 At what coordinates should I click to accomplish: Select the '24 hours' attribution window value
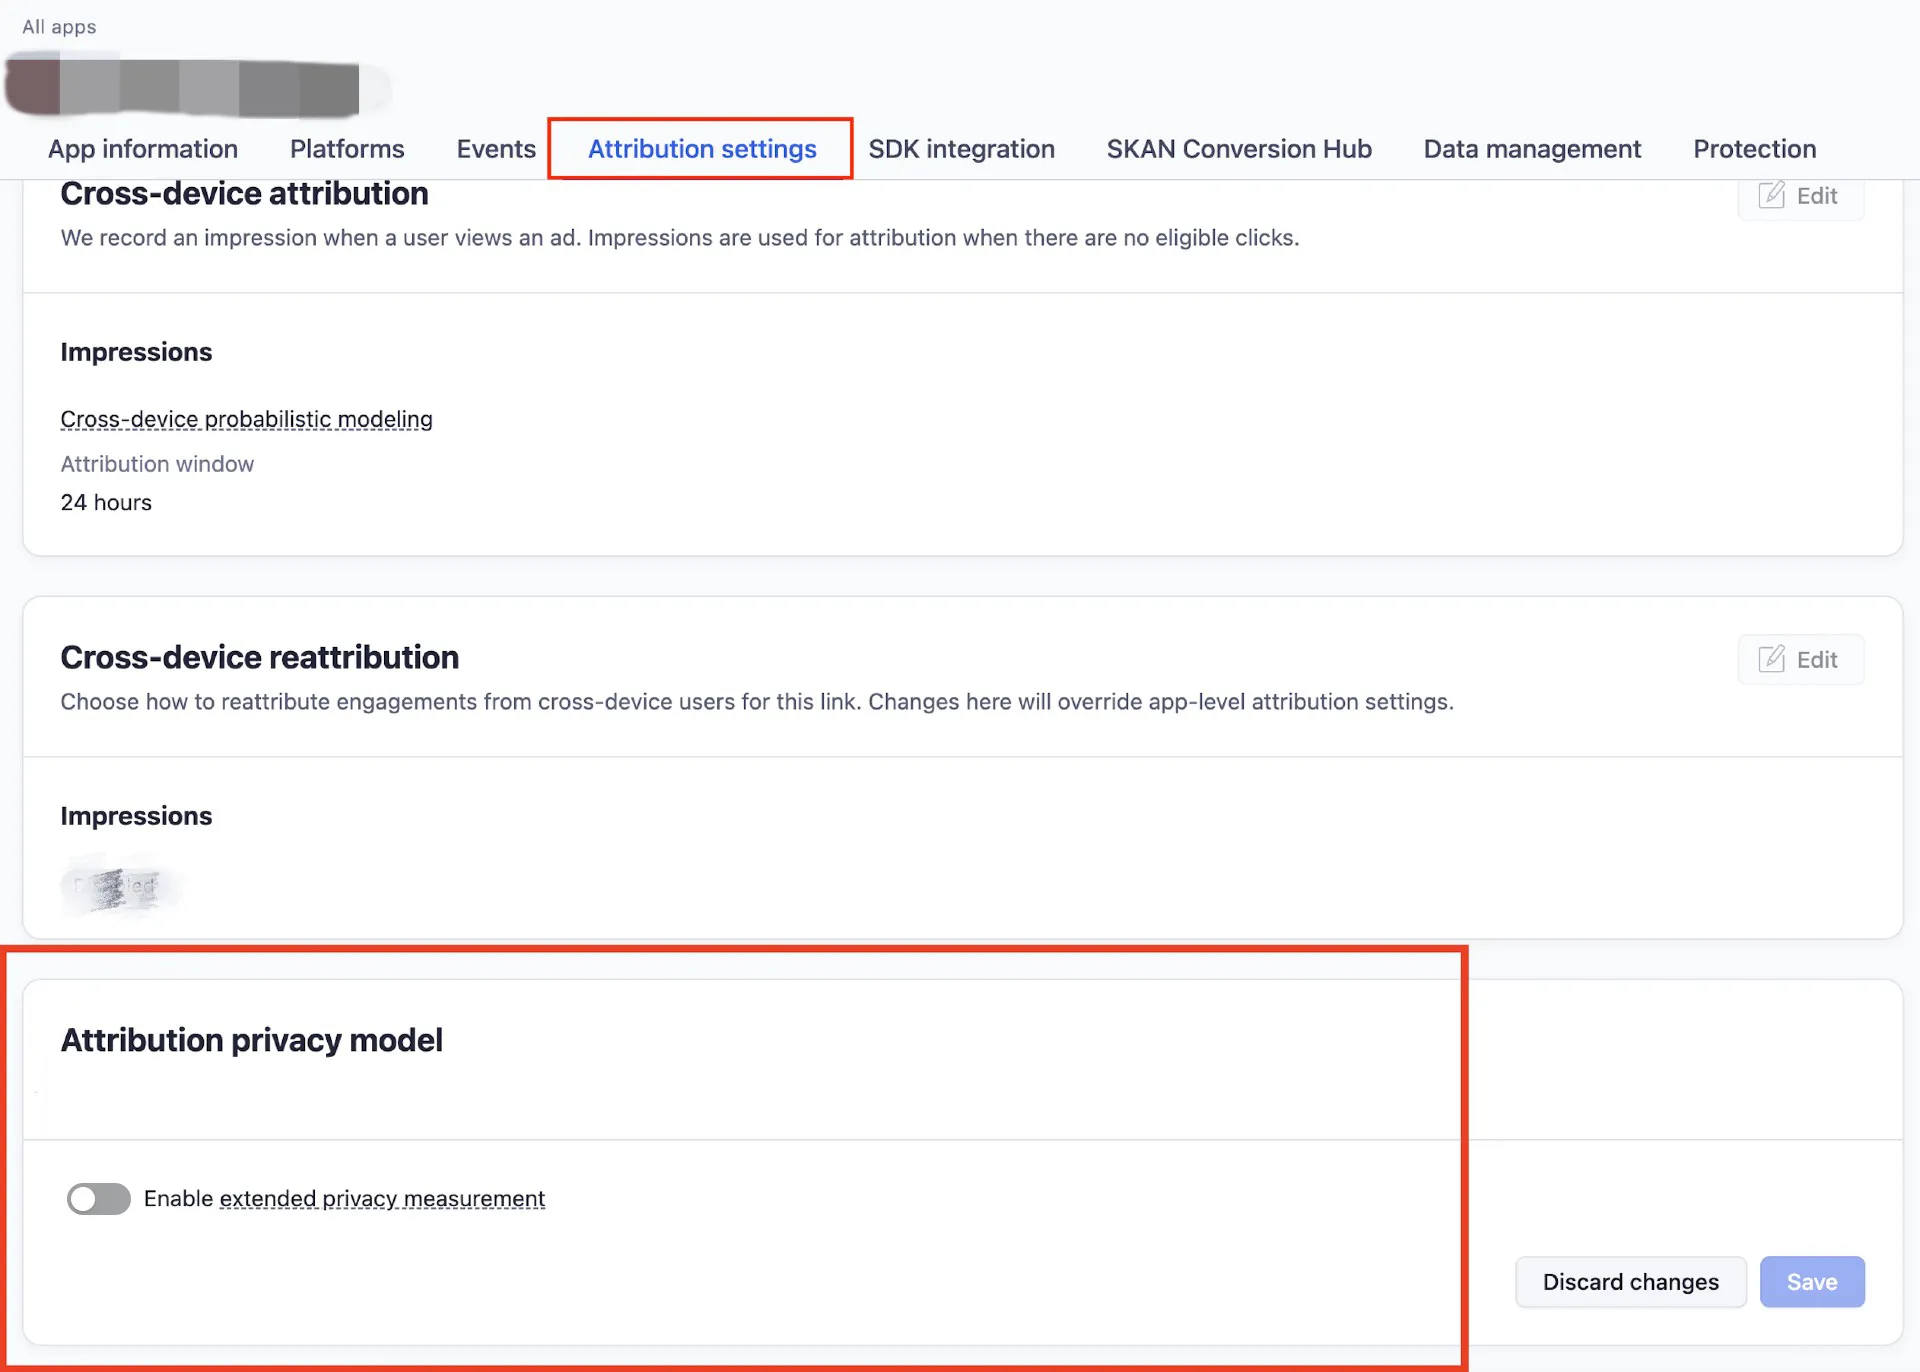(106, 502)
